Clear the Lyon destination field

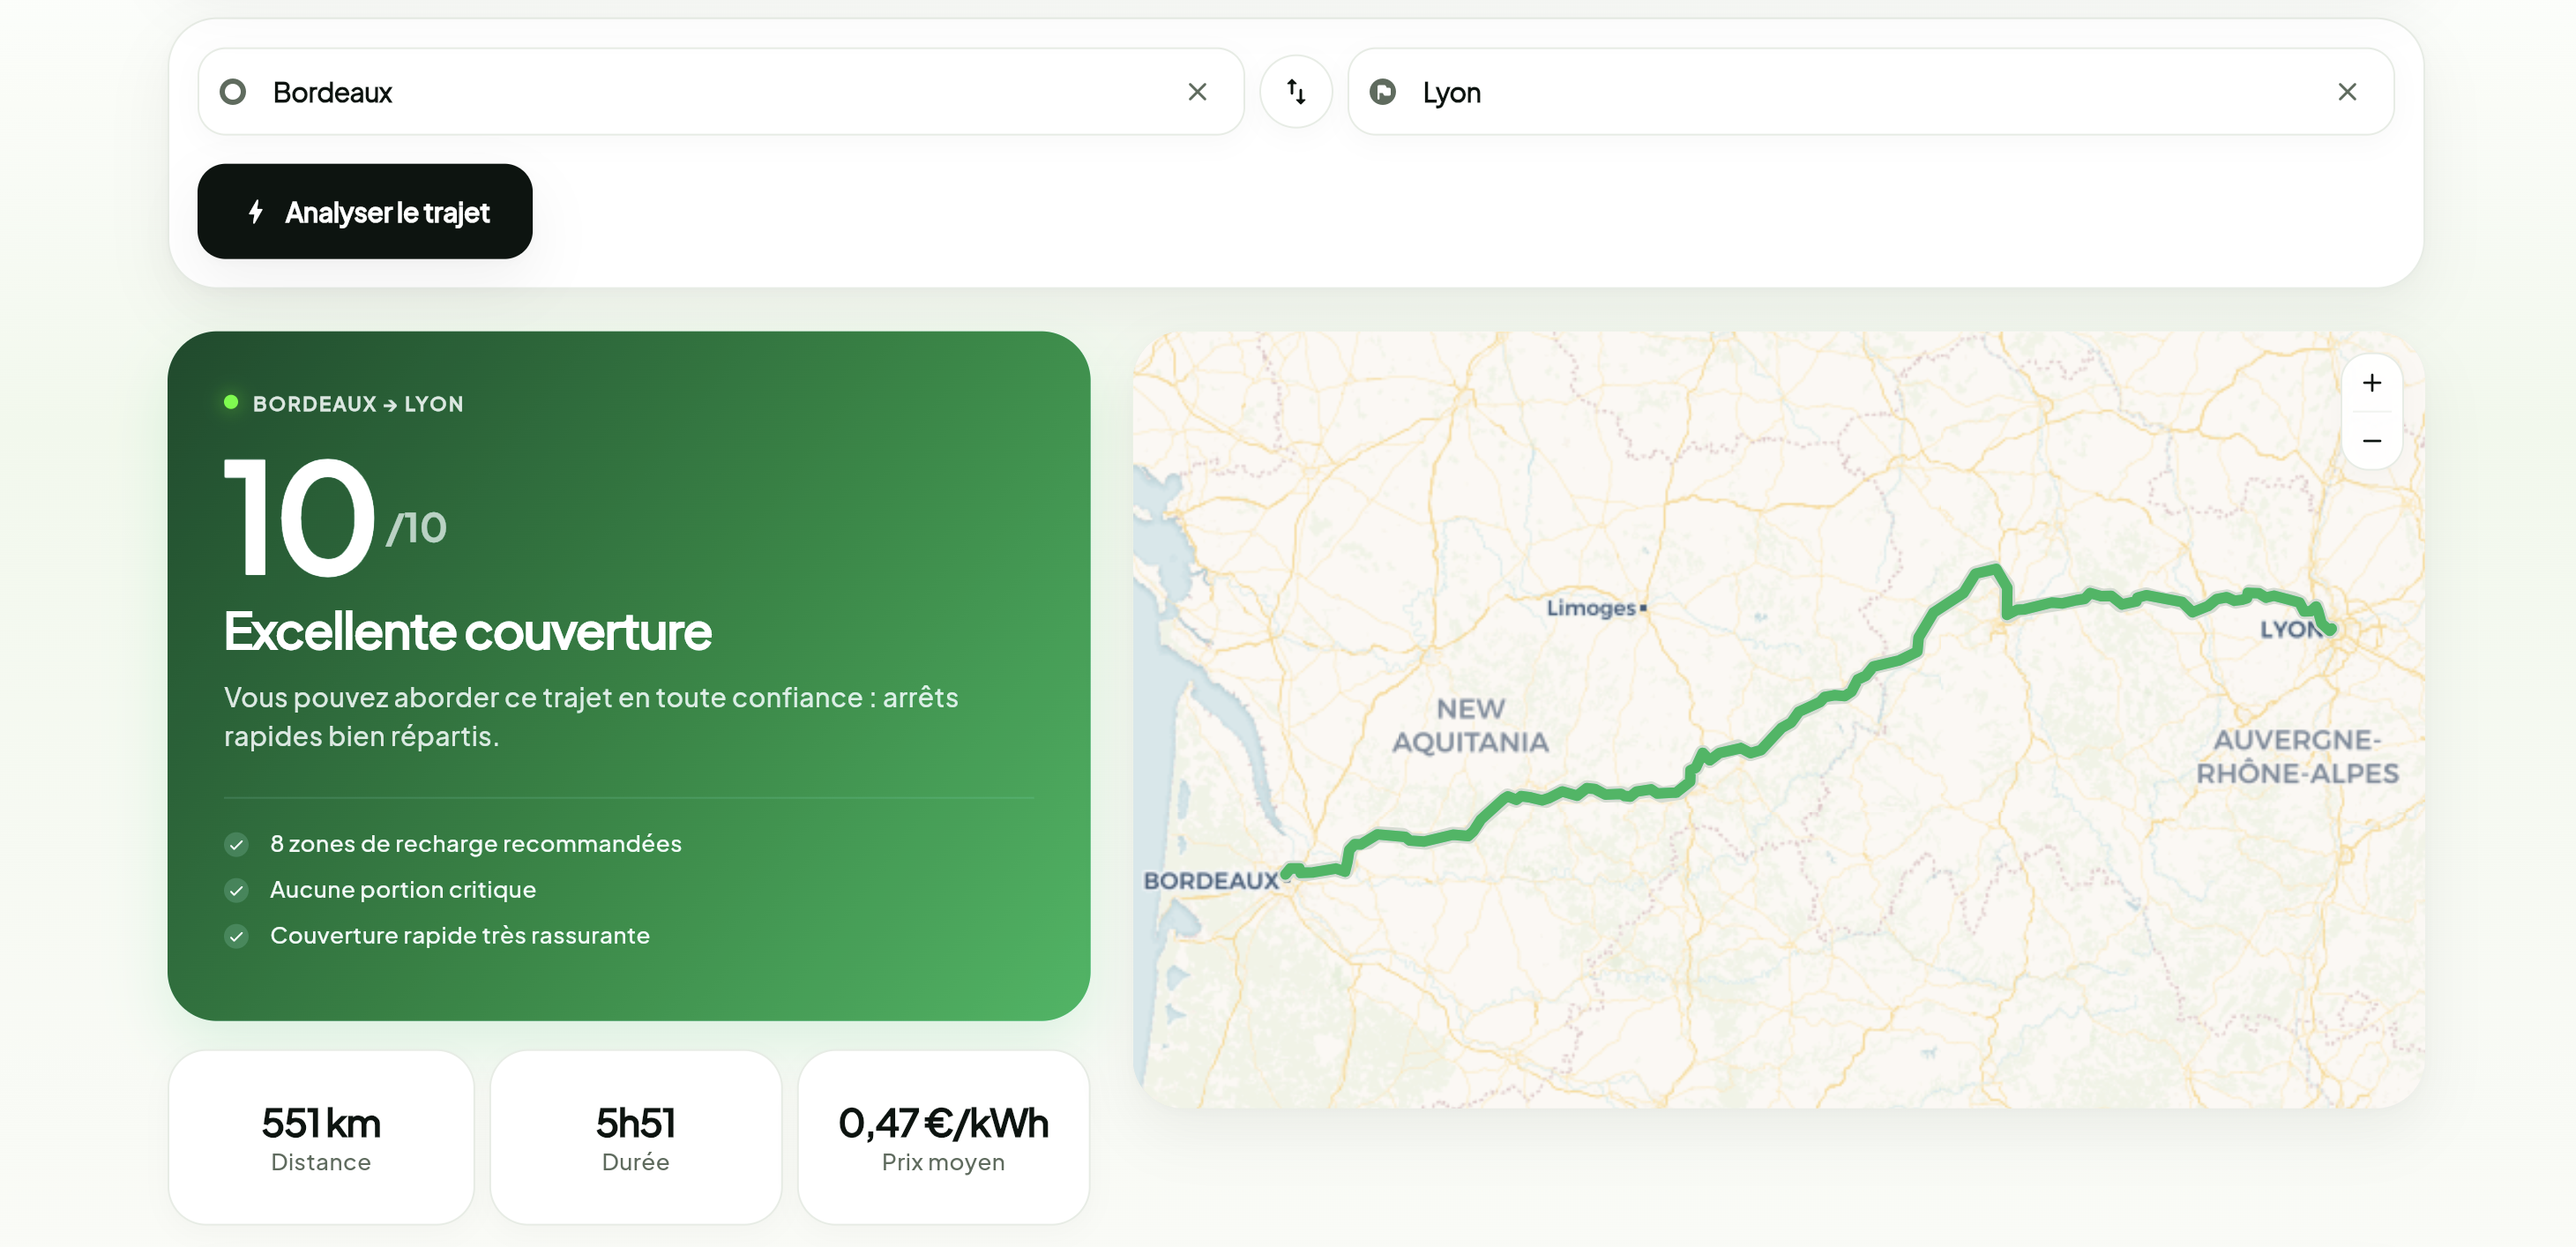click(x=2346, y=92)
